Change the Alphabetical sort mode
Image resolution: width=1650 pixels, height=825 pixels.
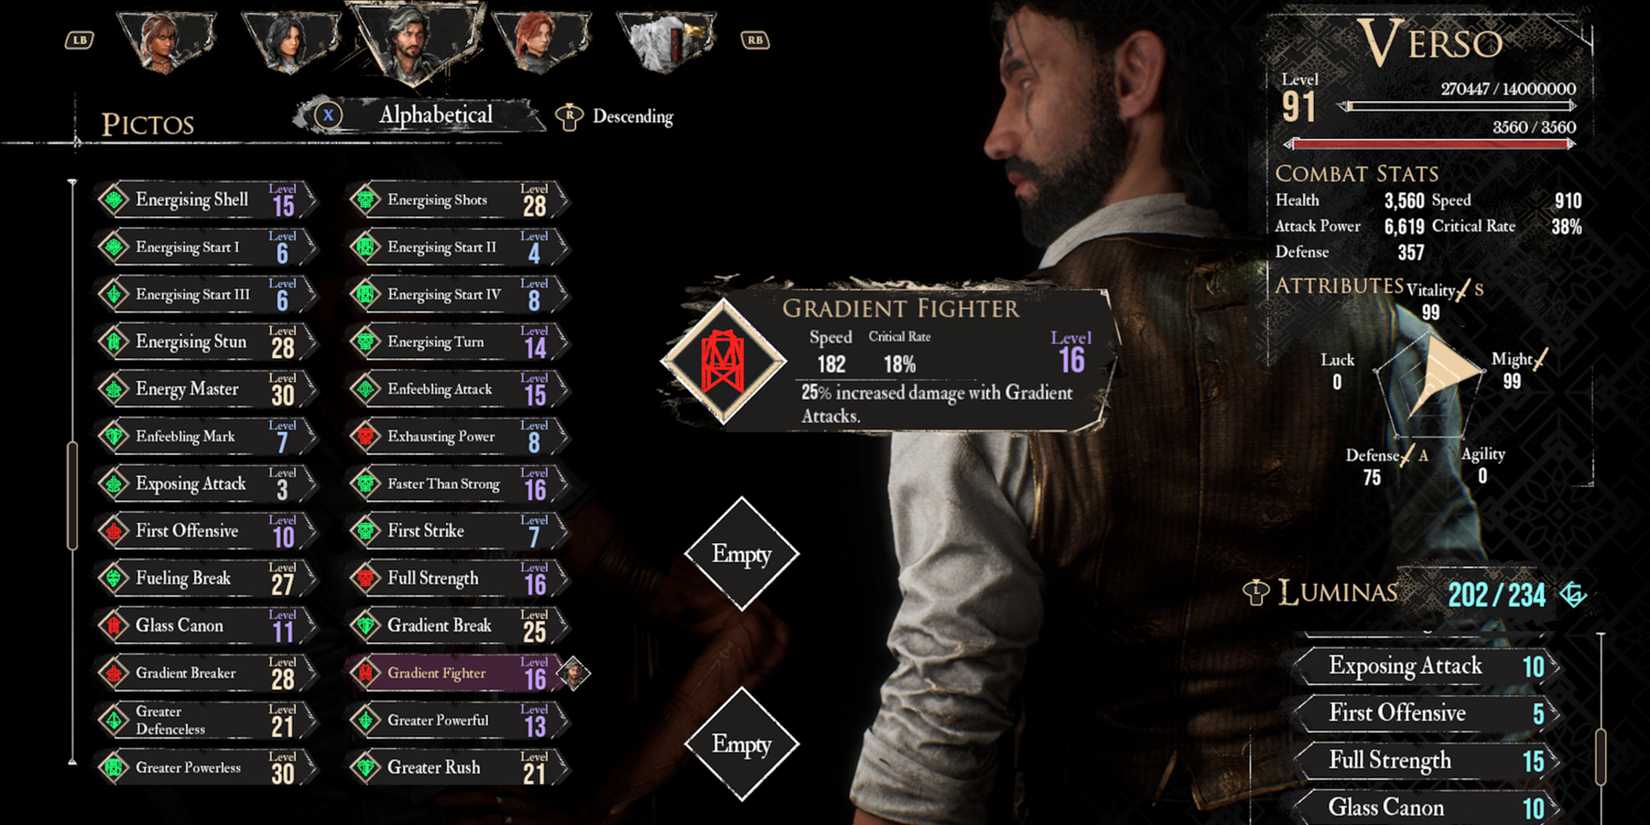click(x=435, y=115)
